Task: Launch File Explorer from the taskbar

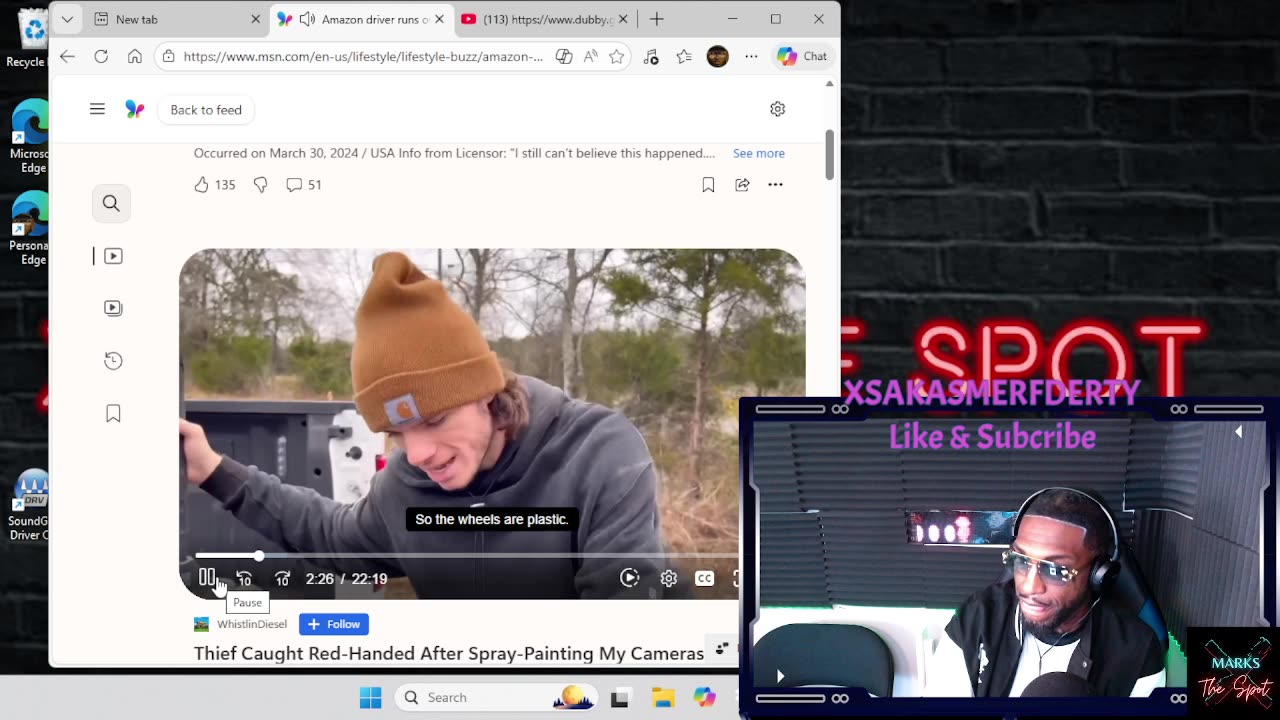Action: (662, 697)
